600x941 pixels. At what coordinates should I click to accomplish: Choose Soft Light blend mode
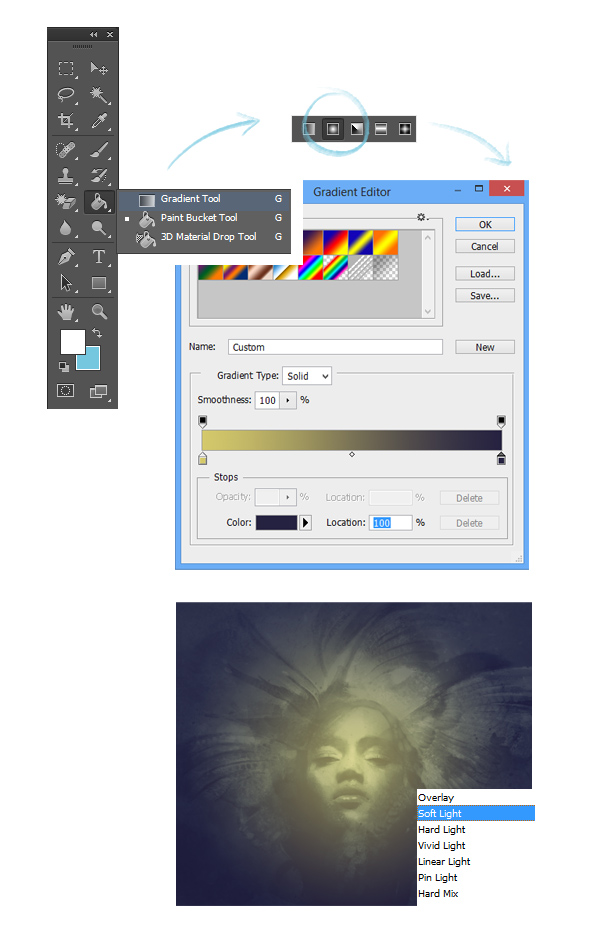[476, 813]
